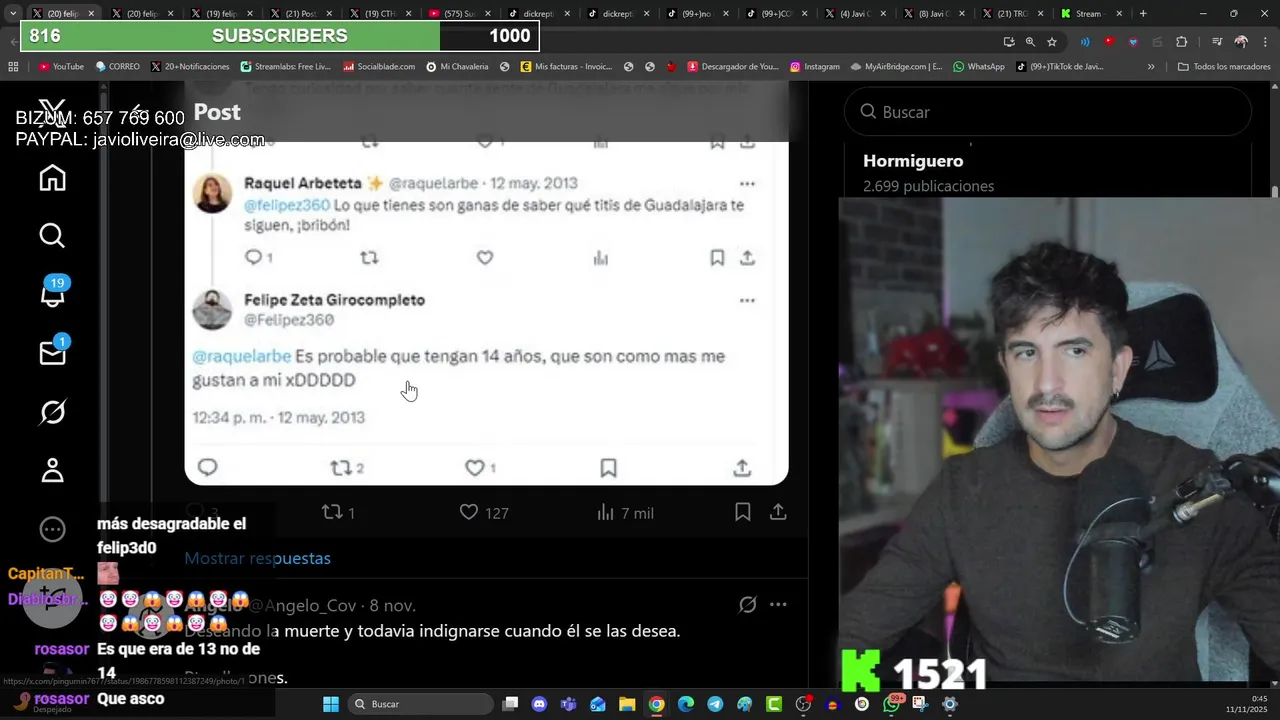Open WhatsApp bookmark in bookmarks bar
The height and width of the screenshot is (720, 1280).
pyautogui.click(x=979, y=67)
